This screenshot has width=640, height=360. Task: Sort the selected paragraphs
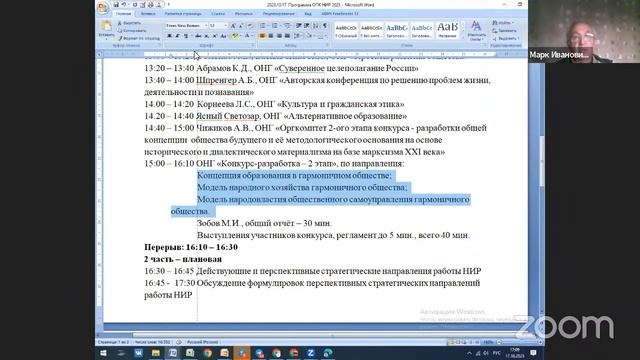point(316,26)
